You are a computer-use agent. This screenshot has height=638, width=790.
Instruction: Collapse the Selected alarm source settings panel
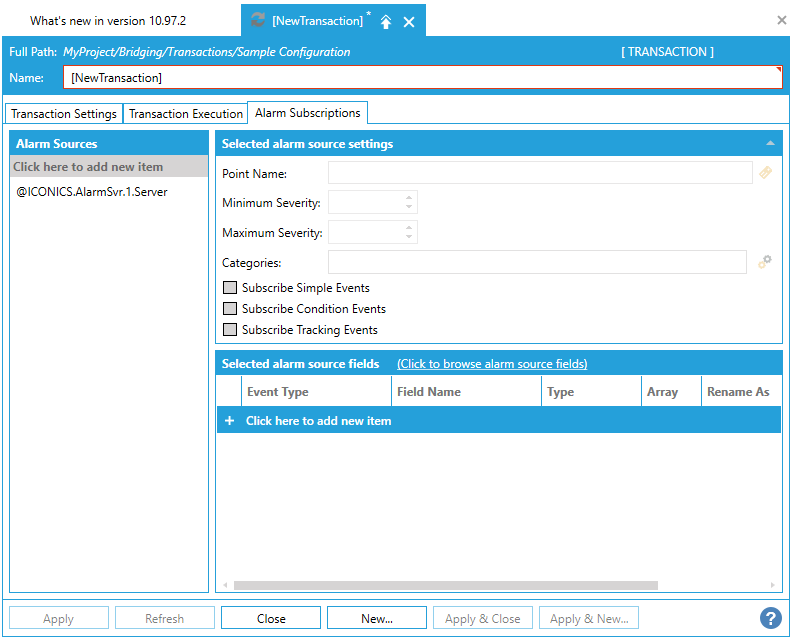769,144
